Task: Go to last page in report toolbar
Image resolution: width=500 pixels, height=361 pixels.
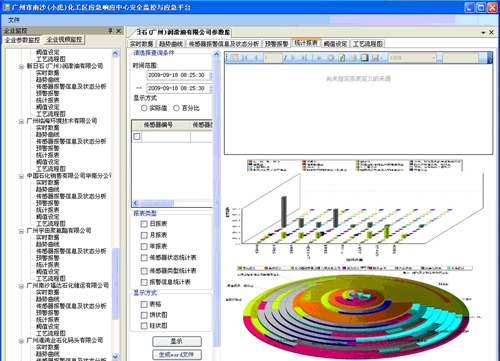Action: [x=304, y=58]
